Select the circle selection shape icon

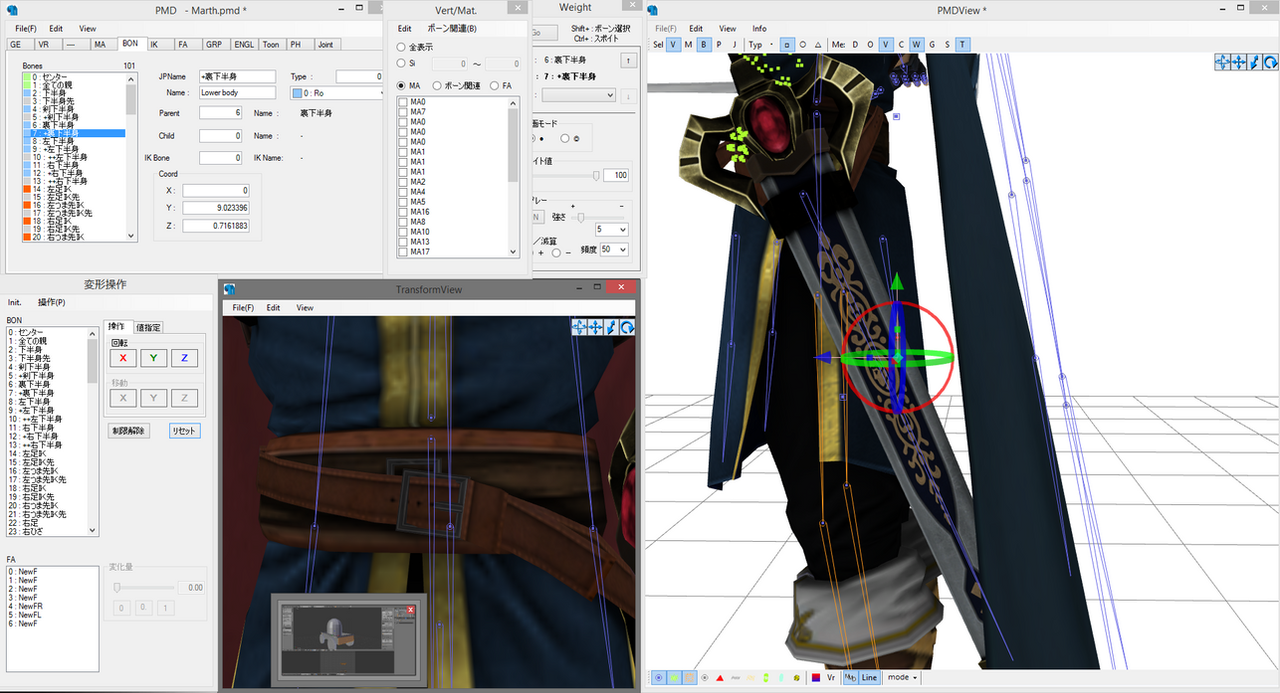803,44
